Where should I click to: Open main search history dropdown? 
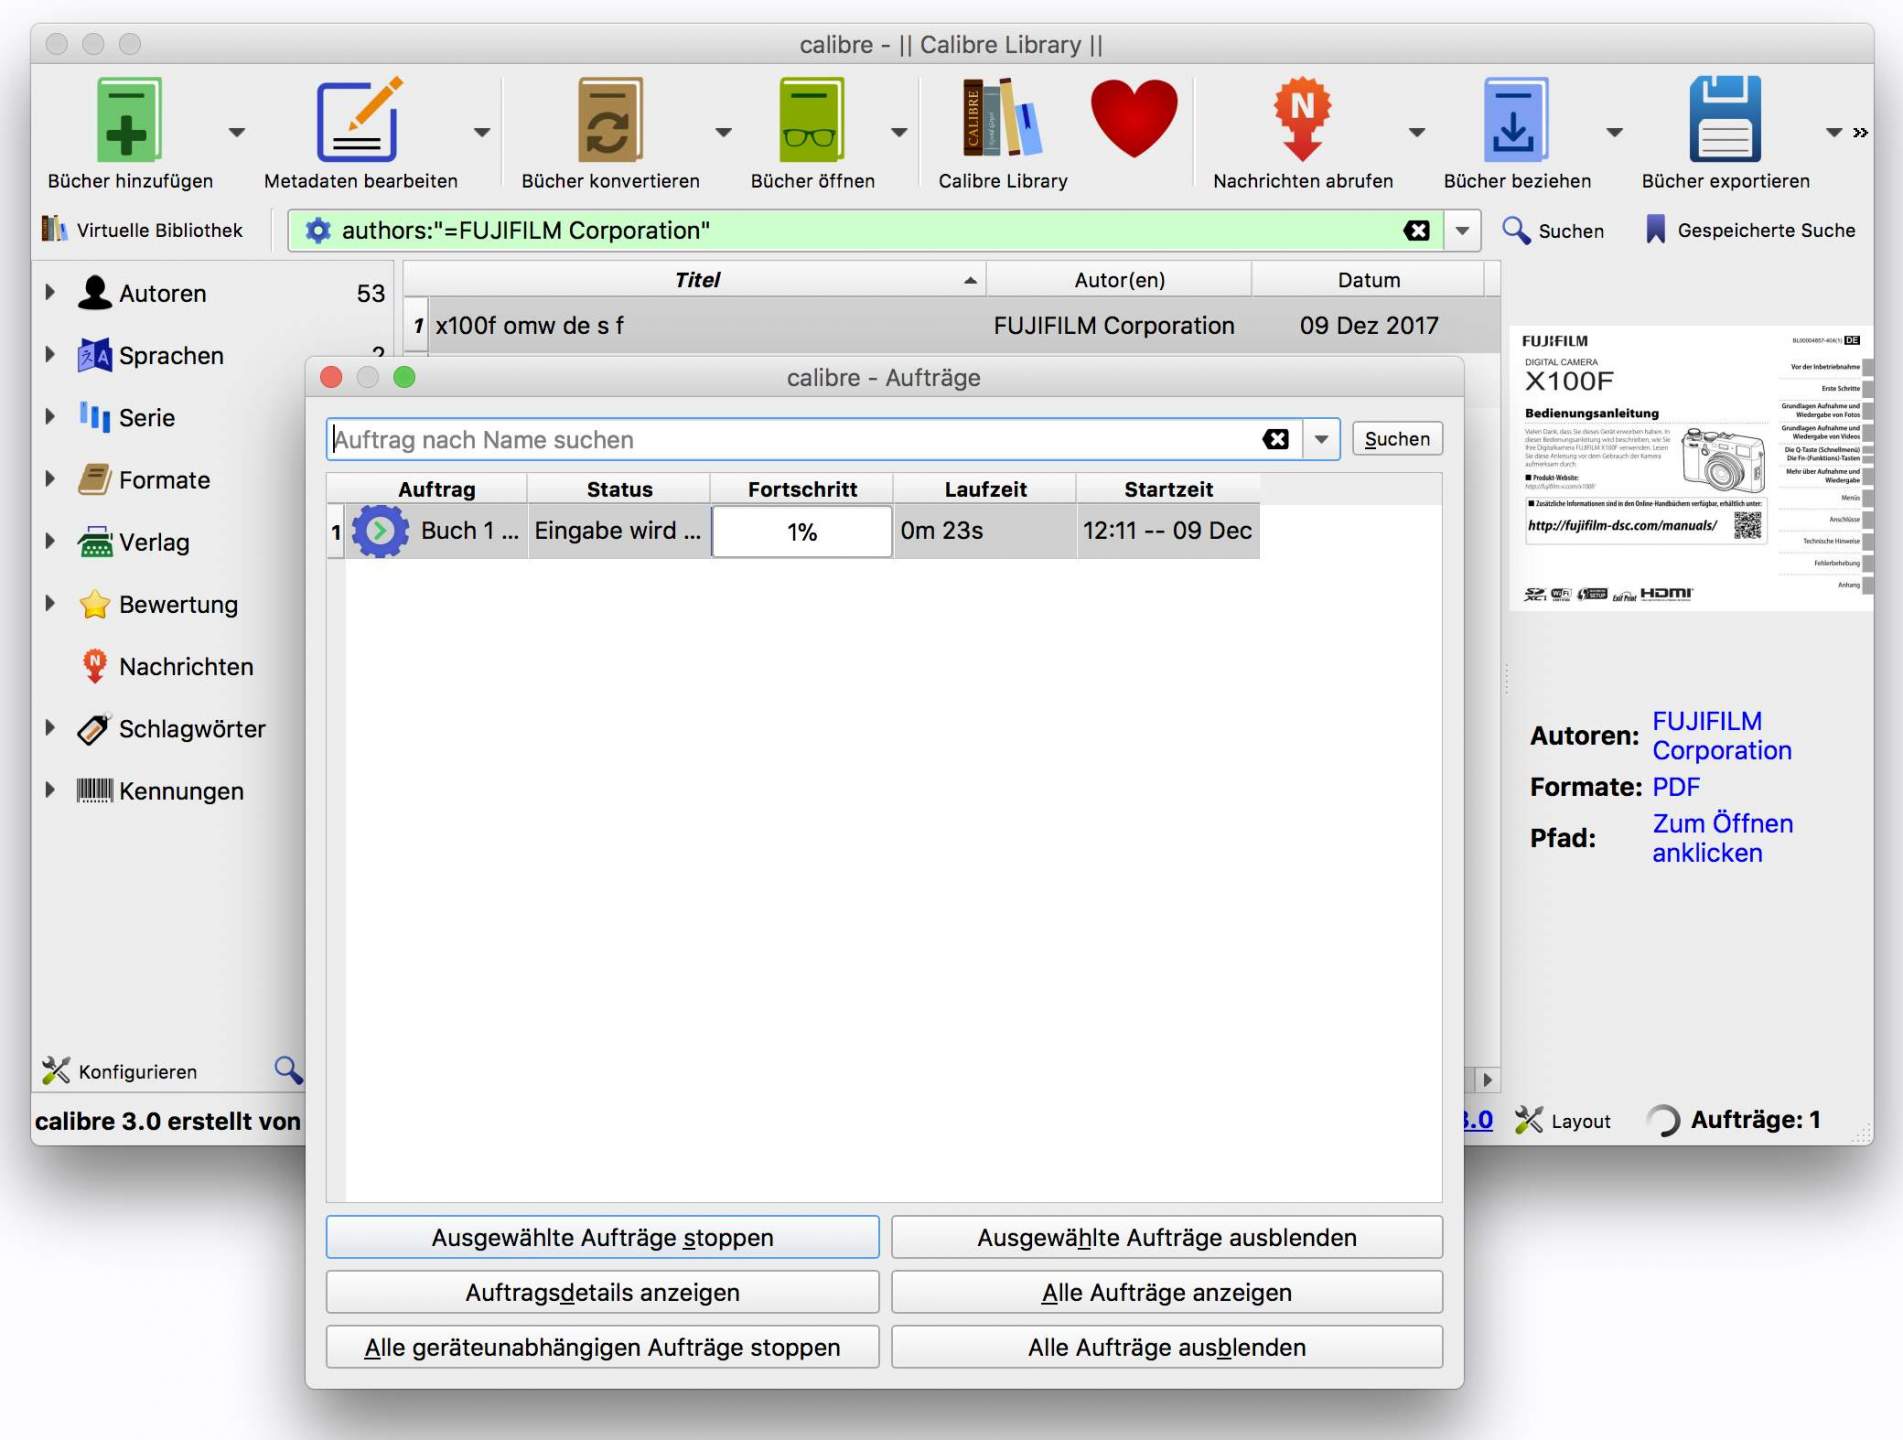pyautogui.click(x=1462, y=231)
